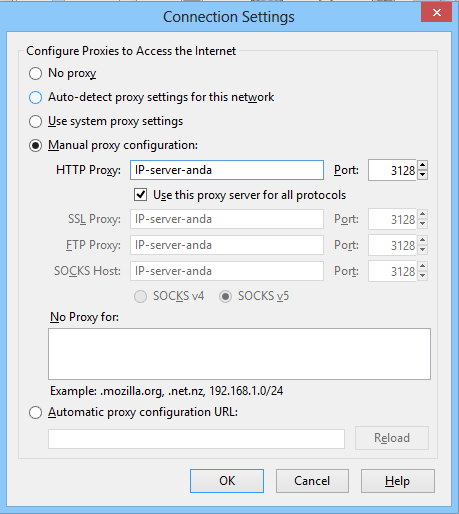The height and width of the screenshot is (514, 459).
Task: Decrease HTTP proxy port with down arrow
Action: 423,175
